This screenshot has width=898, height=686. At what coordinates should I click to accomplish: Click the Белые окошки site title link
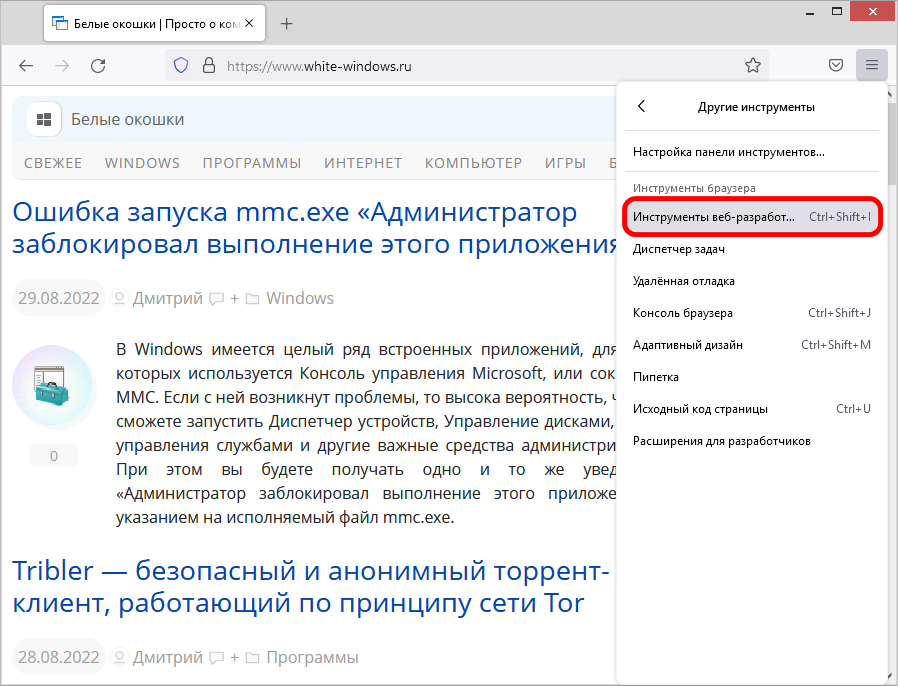click(128, 120)
